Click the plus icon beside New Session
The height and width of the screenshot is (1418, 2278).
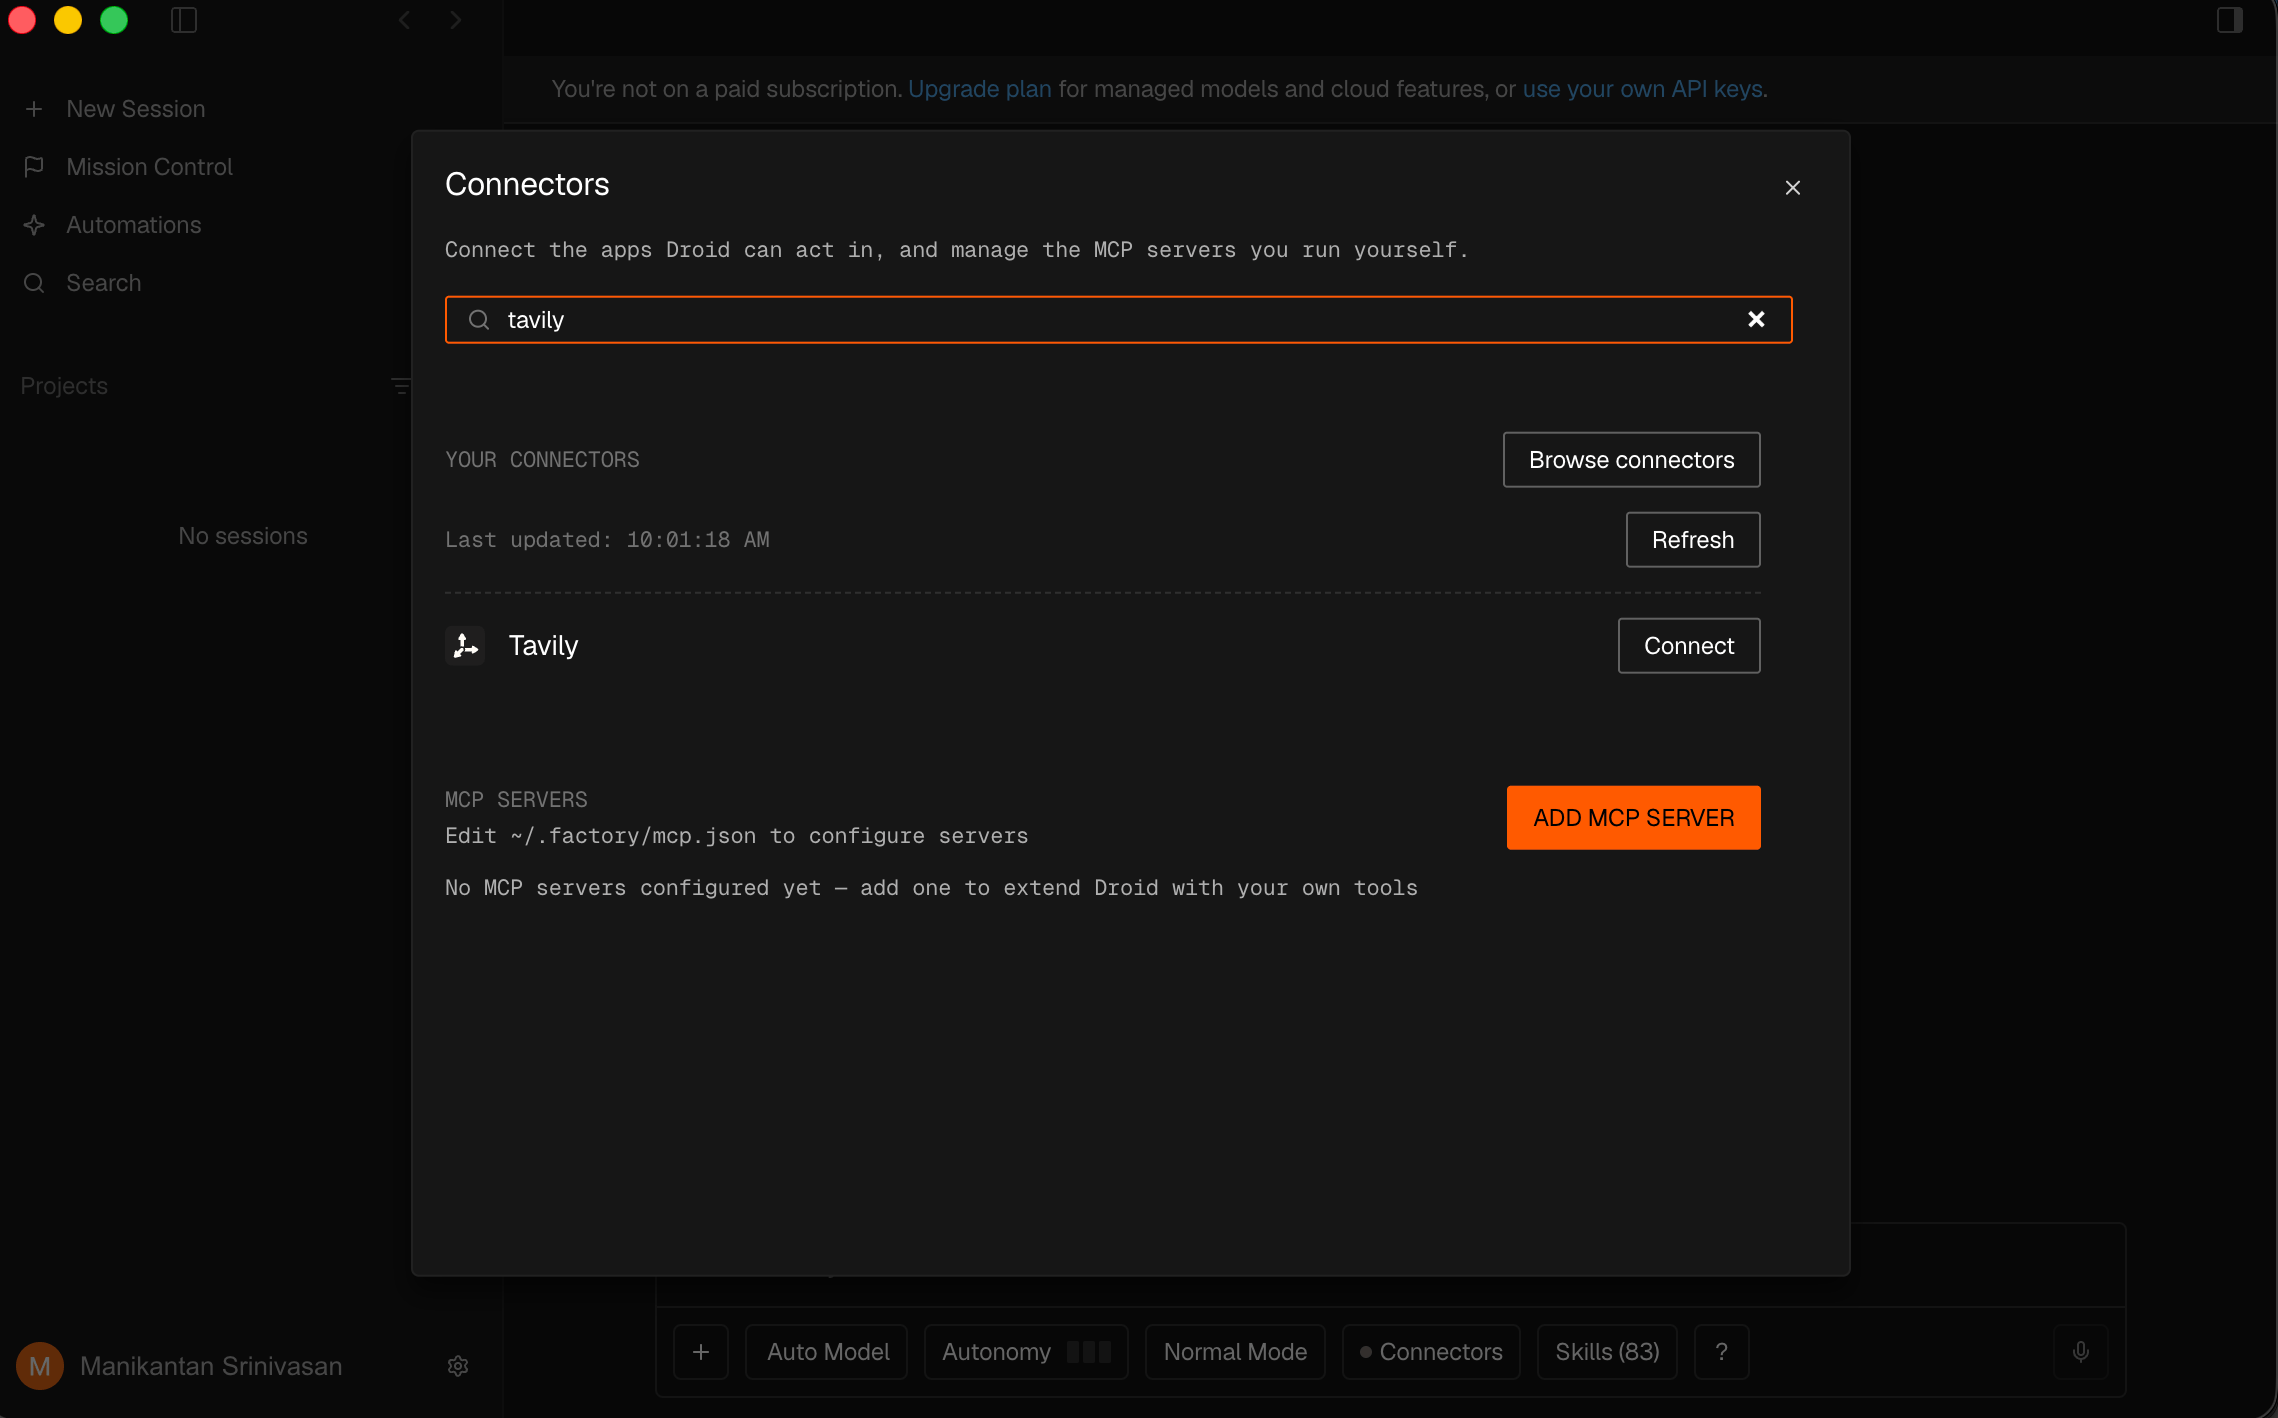tap(34, 108)
